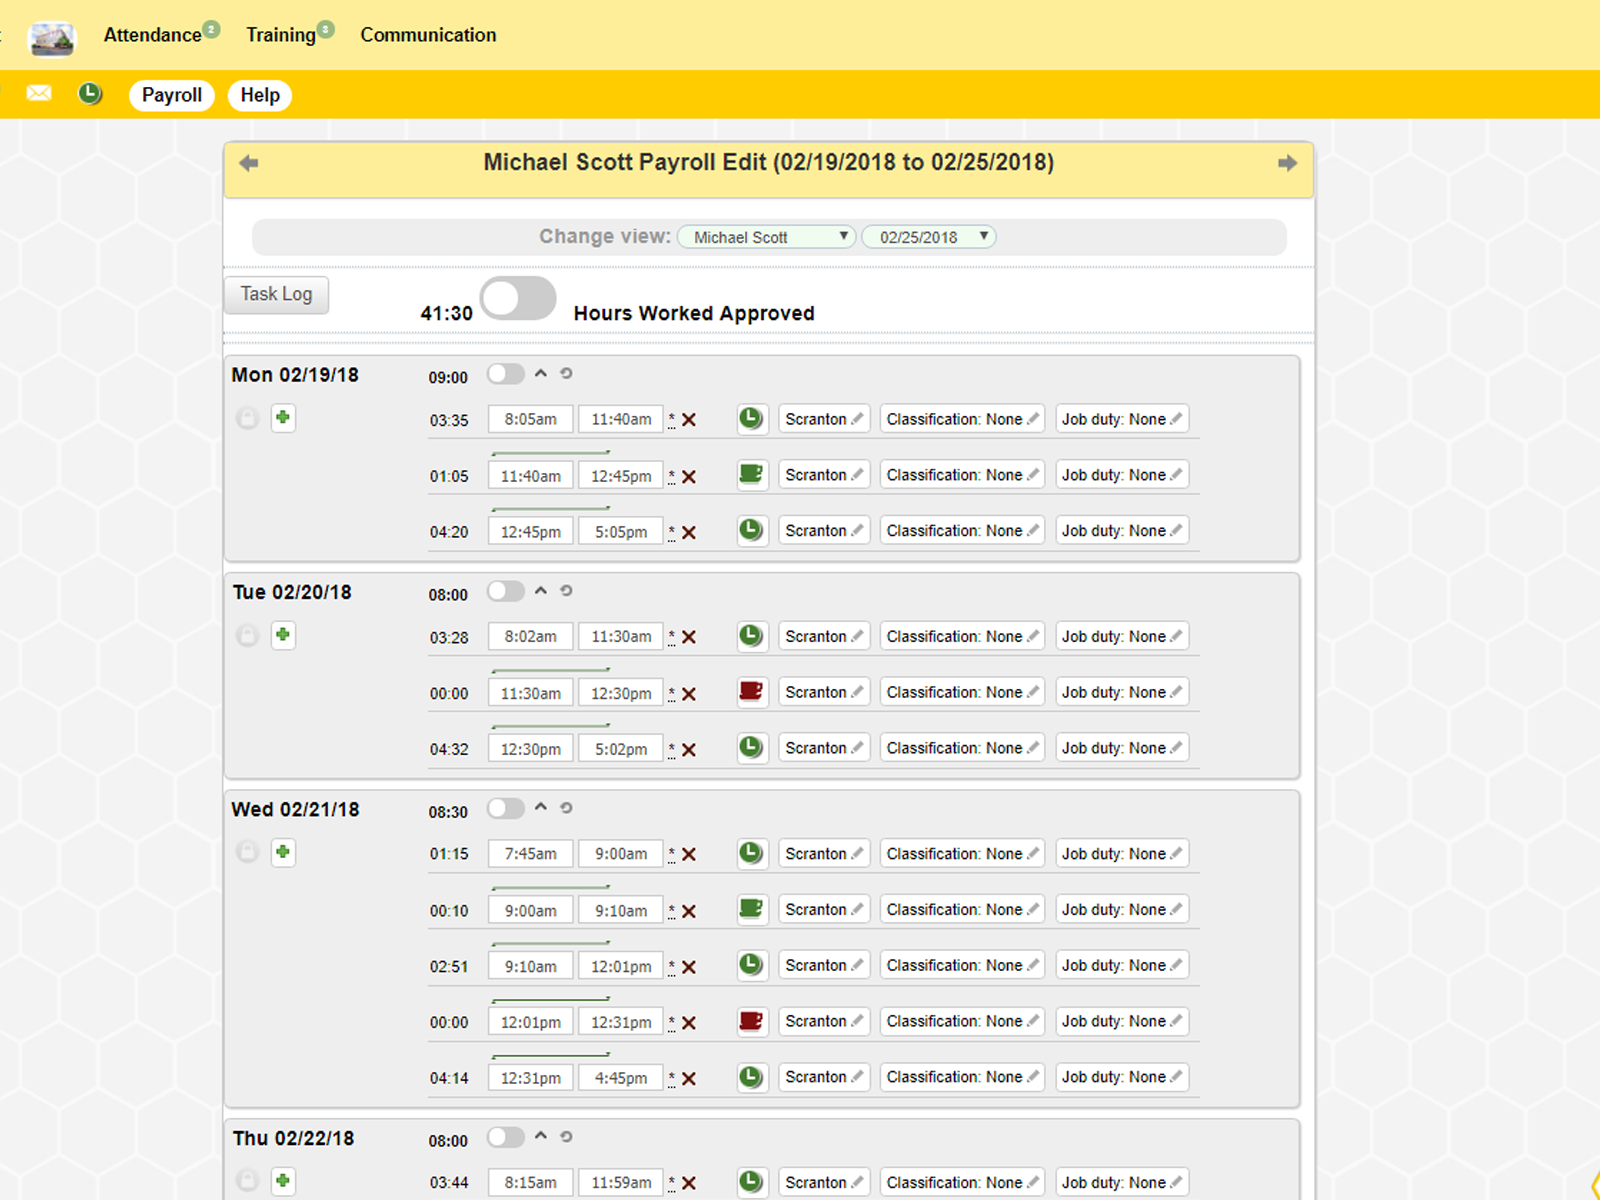Add time entry for Mon 02/19/18

click(283, 418)
